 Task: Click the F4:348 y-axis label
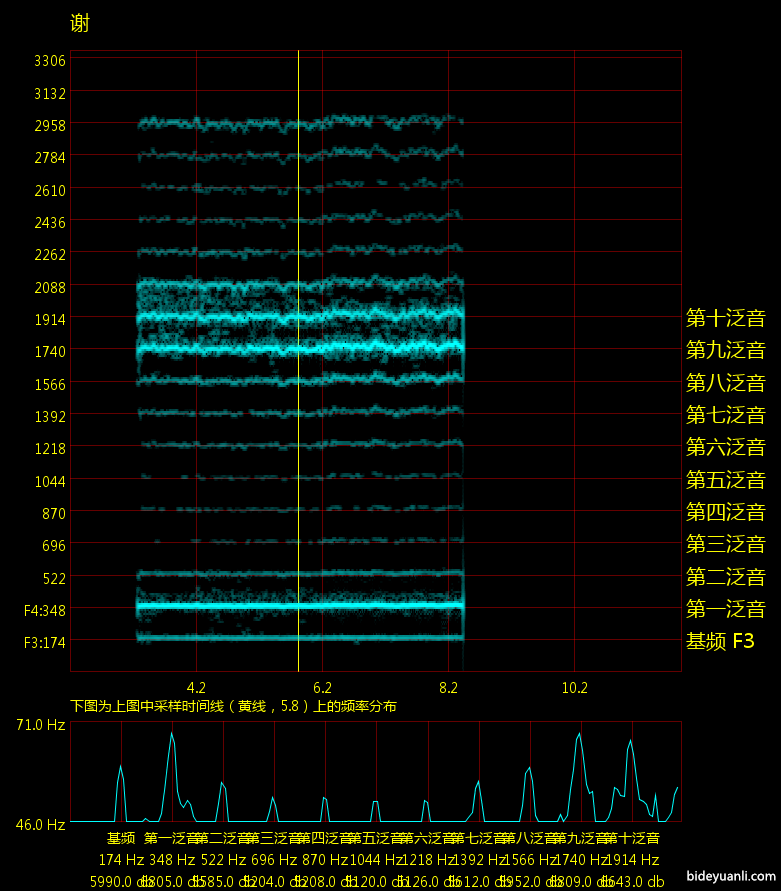(45, 610)
